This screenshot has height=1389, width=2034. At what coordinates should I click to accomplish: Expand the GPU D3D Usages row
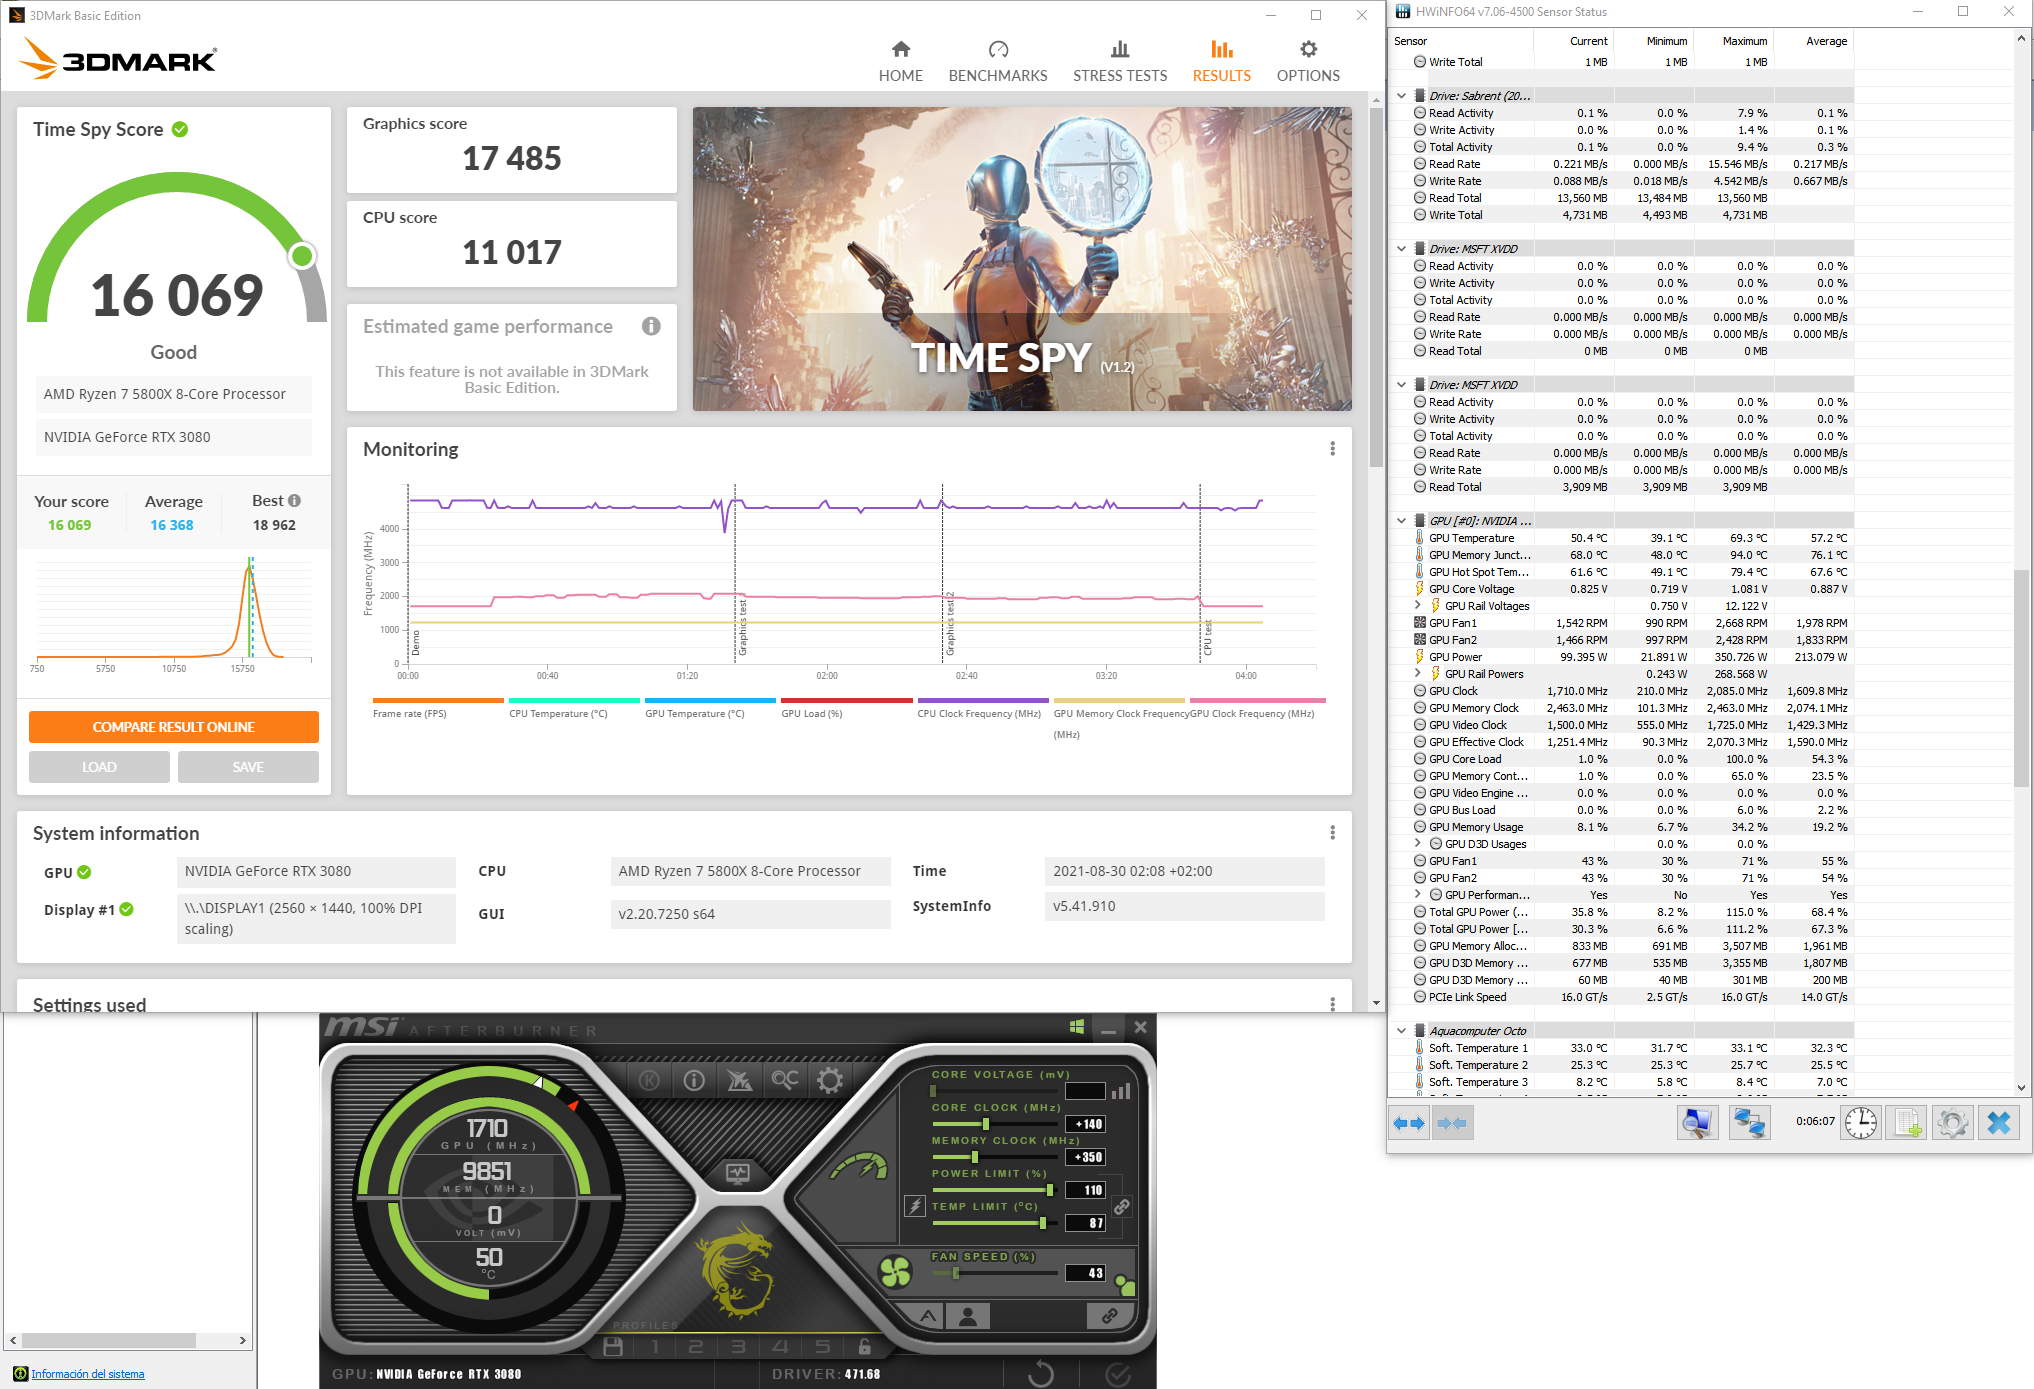click(x=1418, y=844)
